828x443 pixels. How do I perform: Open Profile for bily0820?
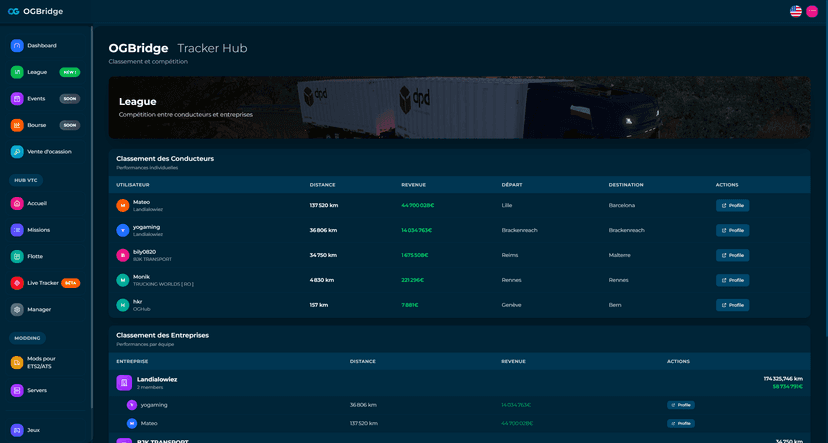coord(732,255)
